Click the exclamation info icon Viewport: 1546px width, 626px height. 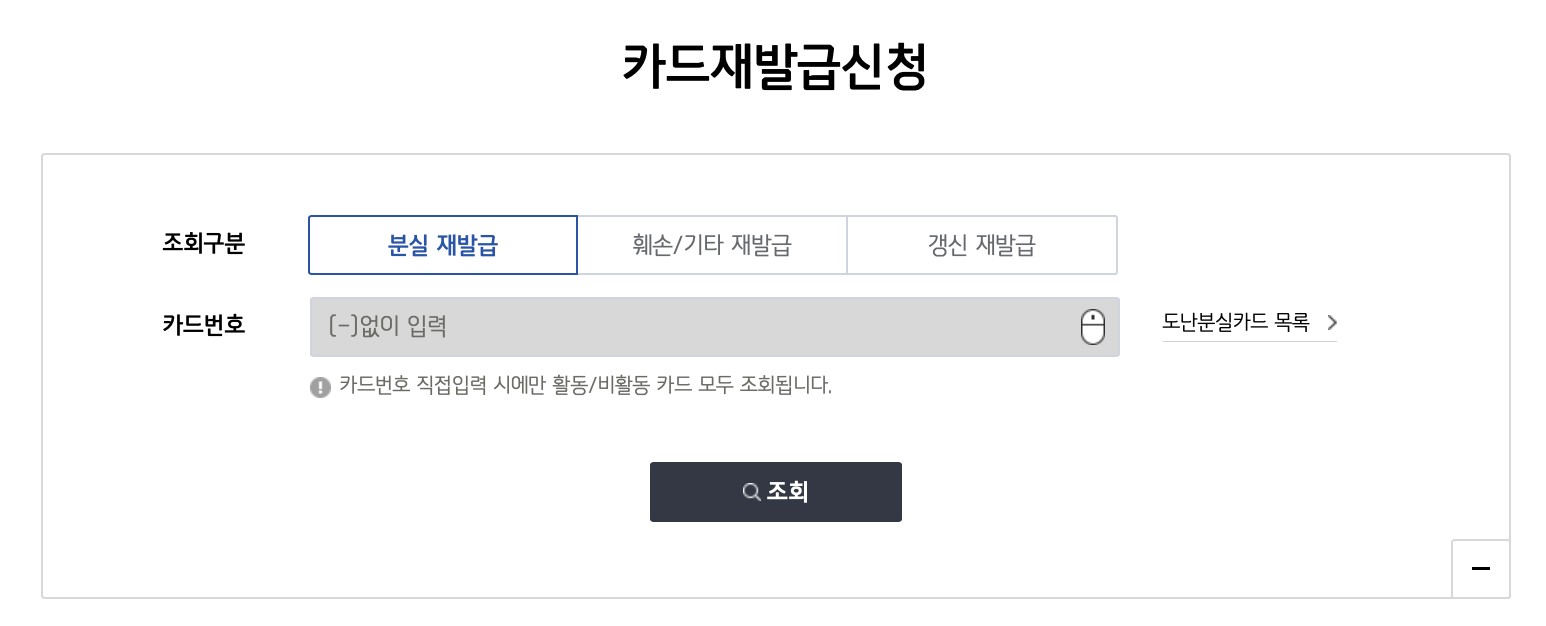point(320,387)
